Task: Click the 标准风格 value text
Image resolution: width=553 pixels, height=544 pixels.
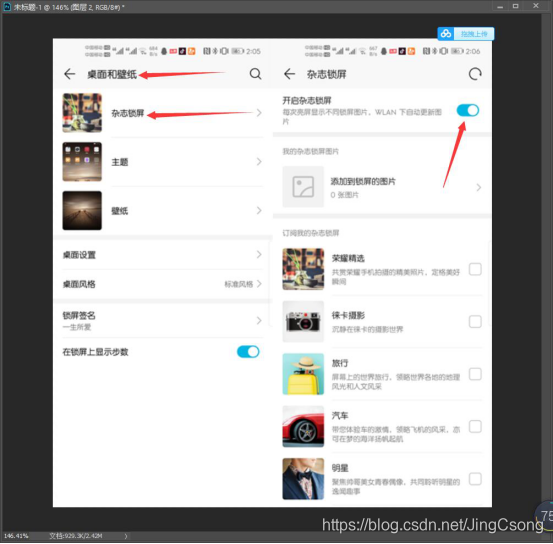Action: point(239,284)
